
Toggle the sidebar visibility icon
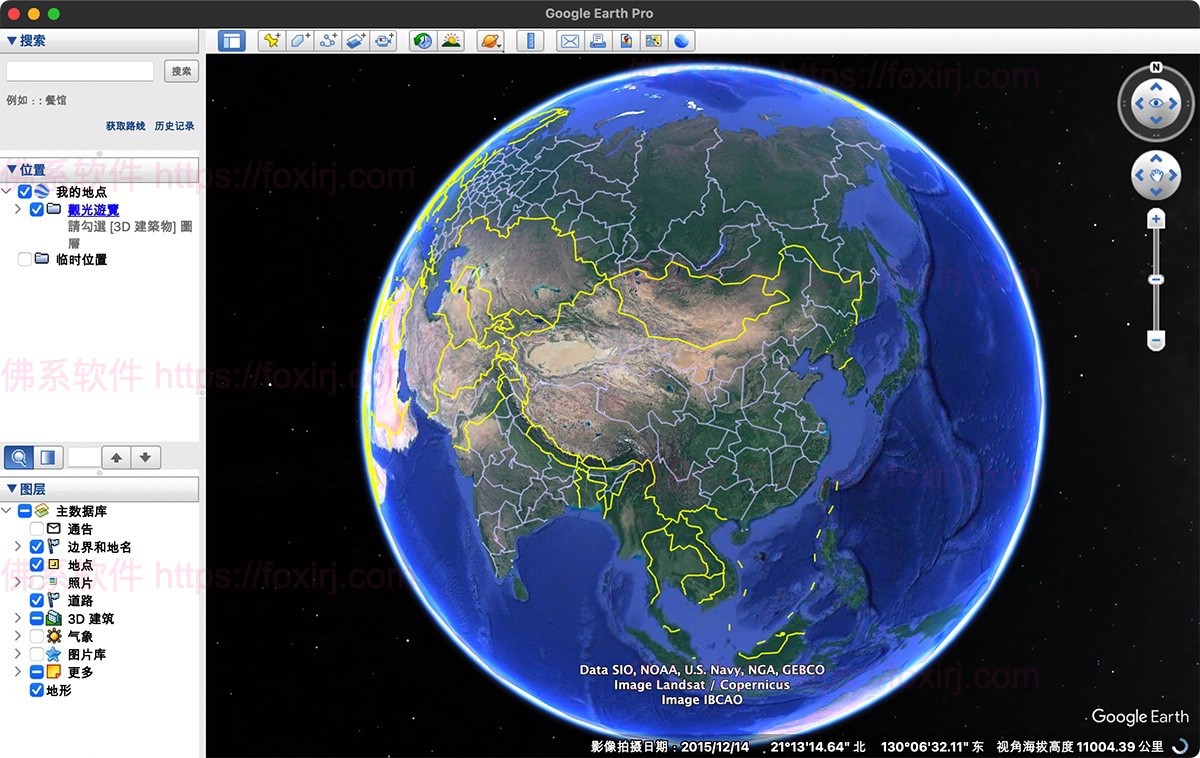[x=231, y=40]
